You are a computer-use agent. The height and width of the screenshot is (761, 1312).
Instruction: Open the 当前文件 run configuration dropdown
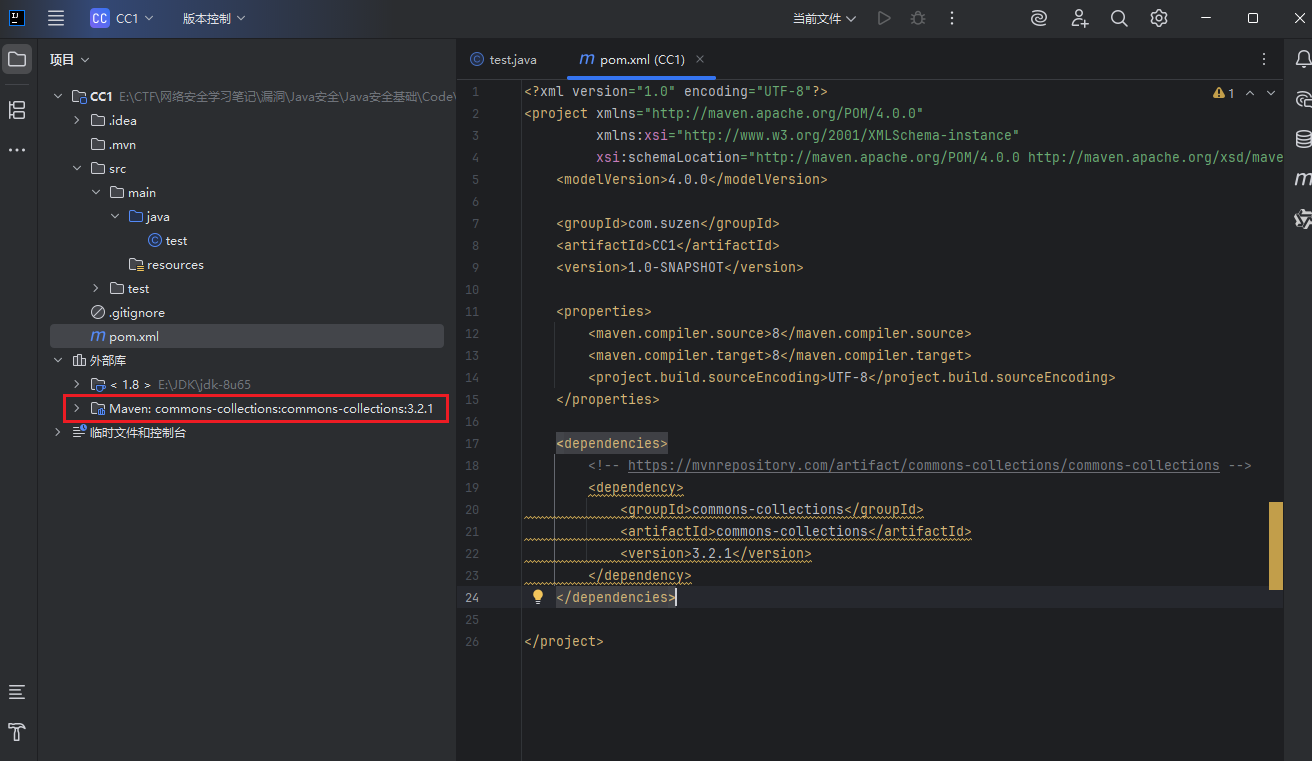point(824,18)
